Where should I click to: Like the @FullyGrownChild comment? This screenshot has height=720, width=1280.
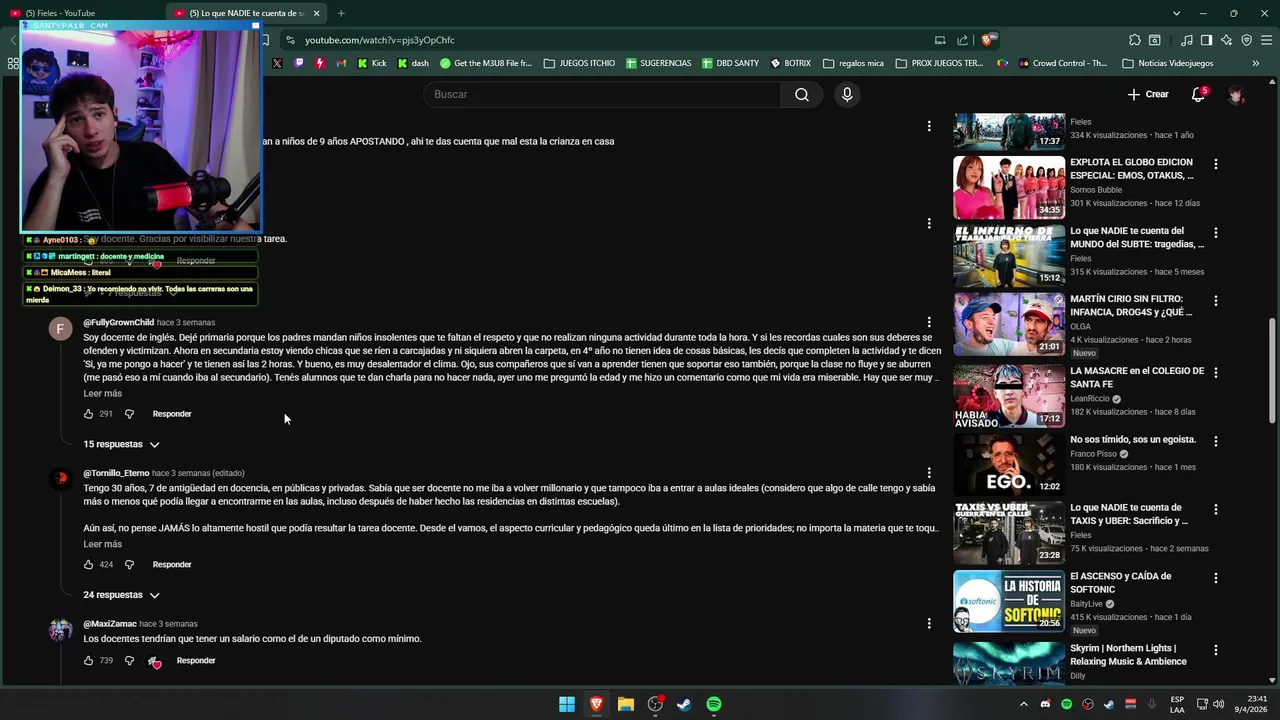pyautogui.click(x=88, y=414)
